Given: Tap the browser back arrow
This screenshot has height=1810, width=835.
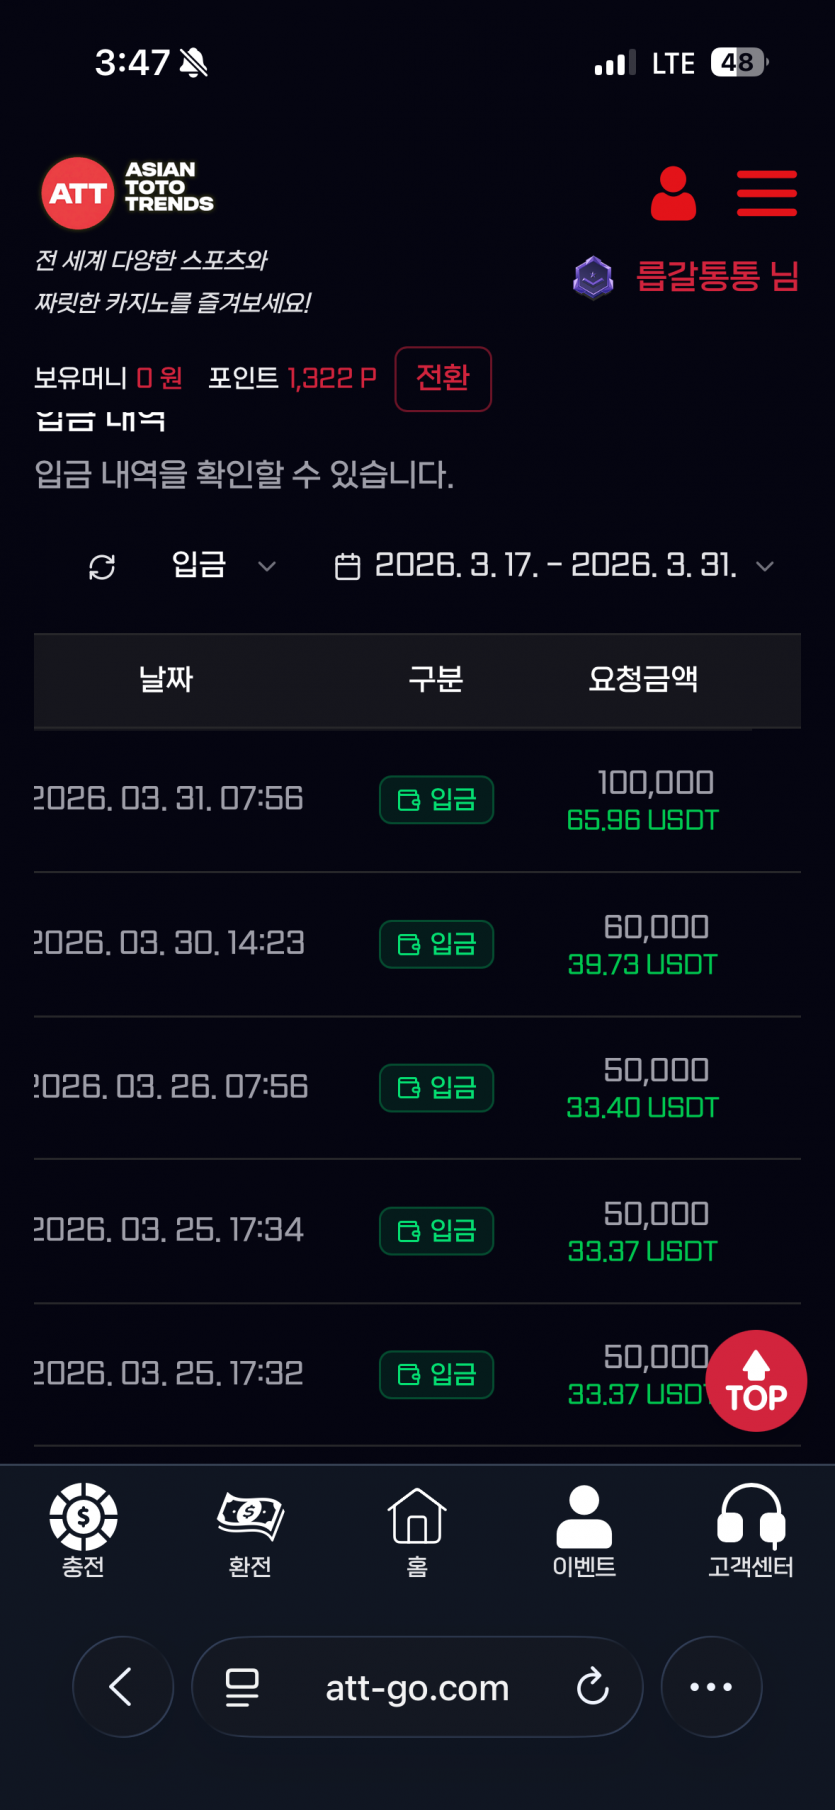Looking at the screenshot, I should tap(122, 1687).
